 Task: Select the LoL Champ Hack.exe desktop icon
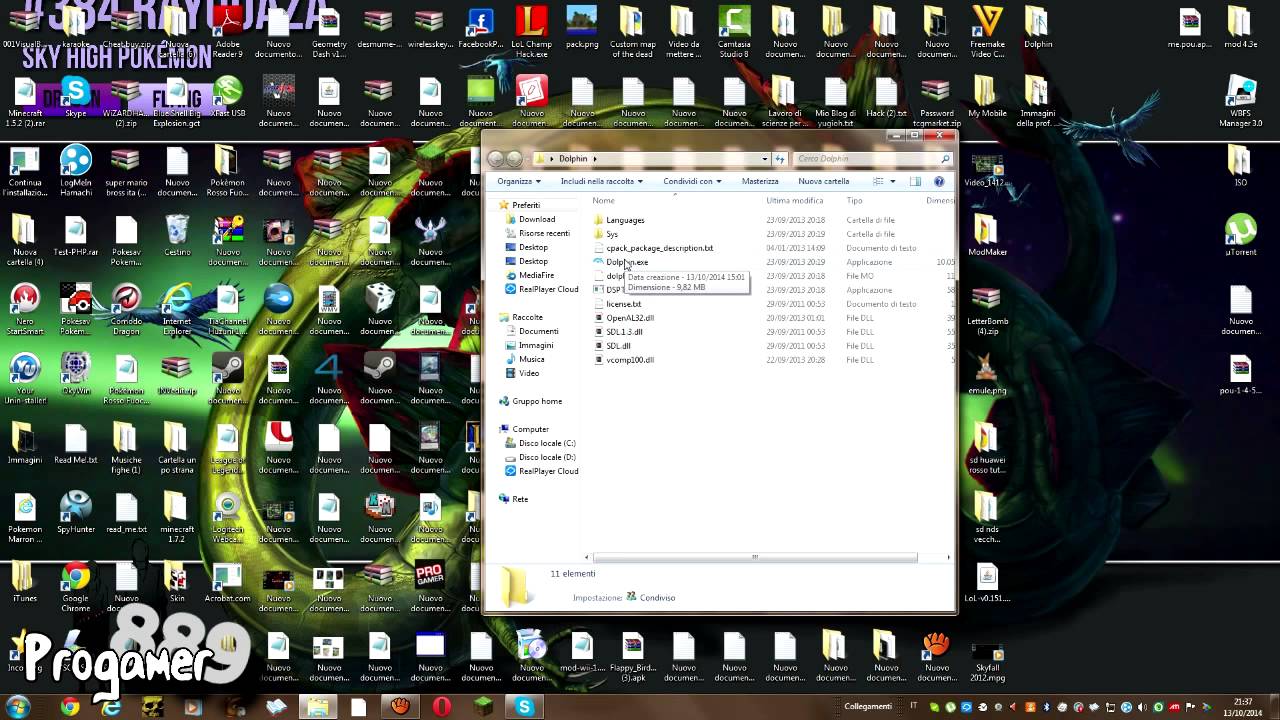coord(532,33)
